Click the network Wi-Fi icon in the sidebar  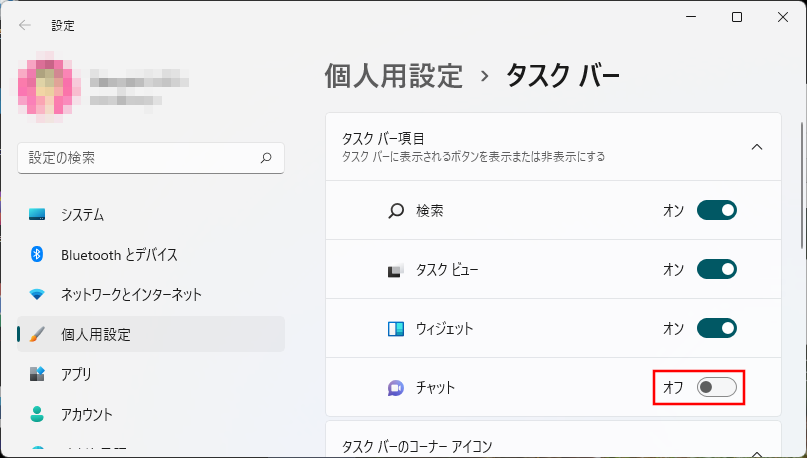(x=37, y=295)
